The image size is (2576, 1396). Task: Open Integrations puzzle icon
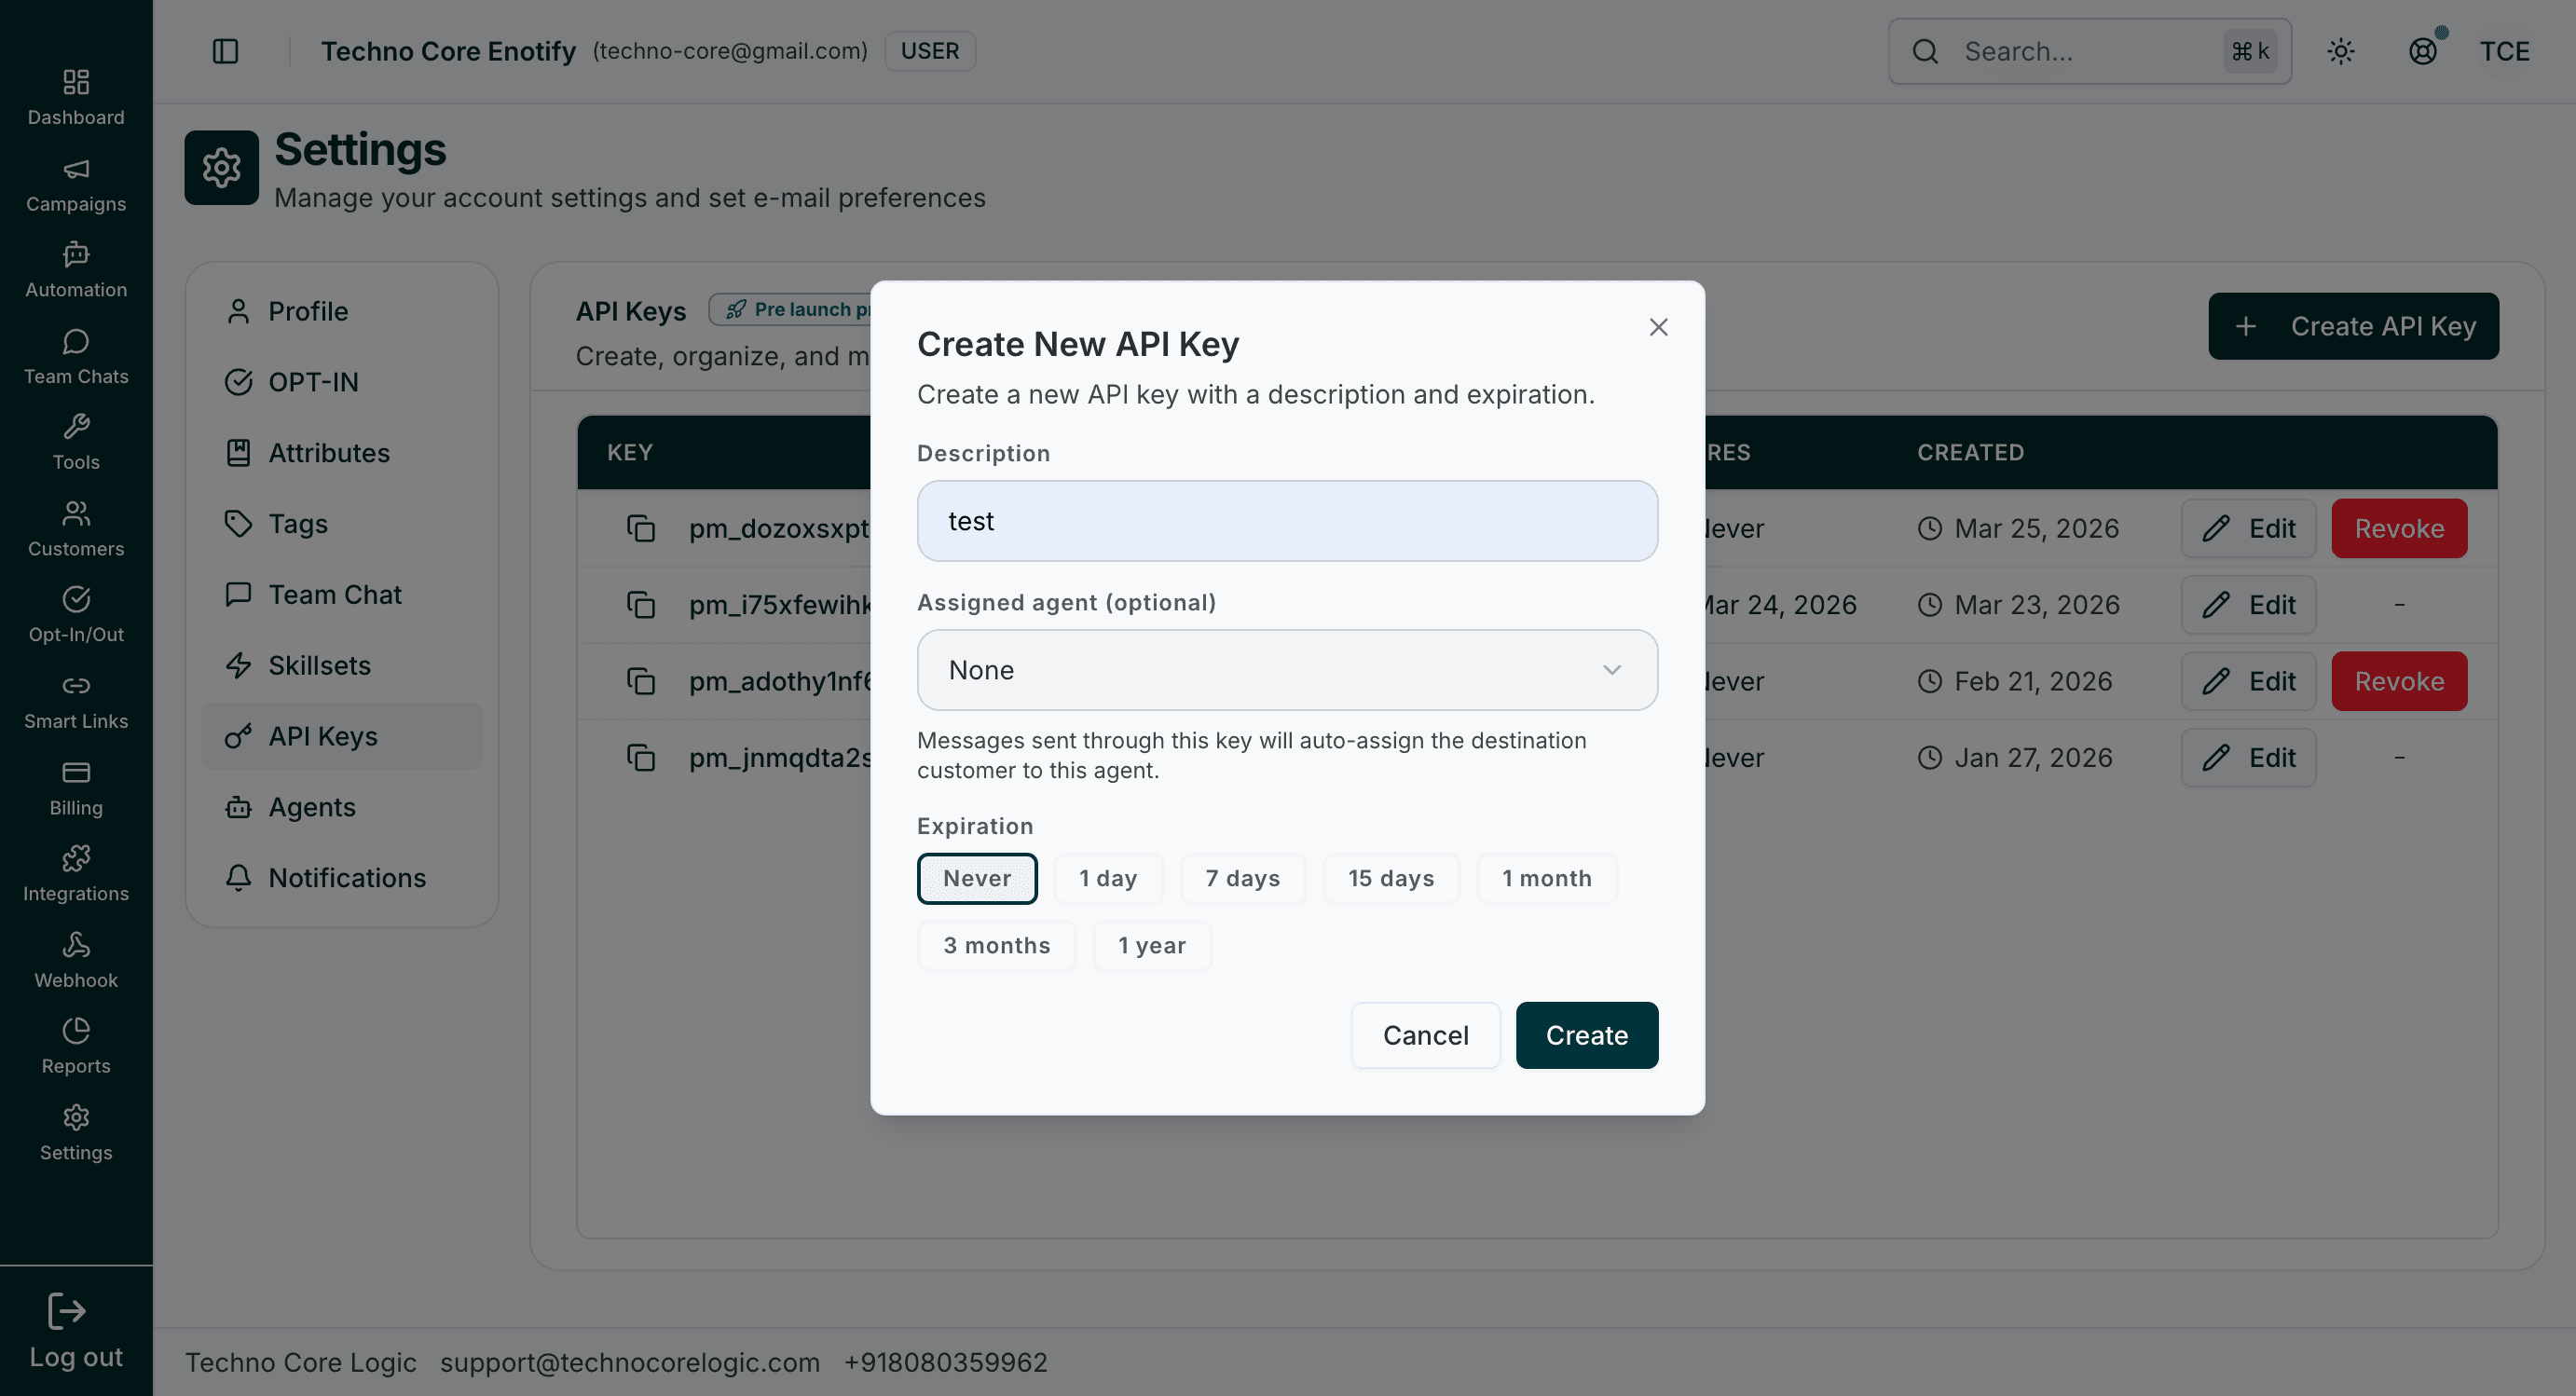(76, 859)
